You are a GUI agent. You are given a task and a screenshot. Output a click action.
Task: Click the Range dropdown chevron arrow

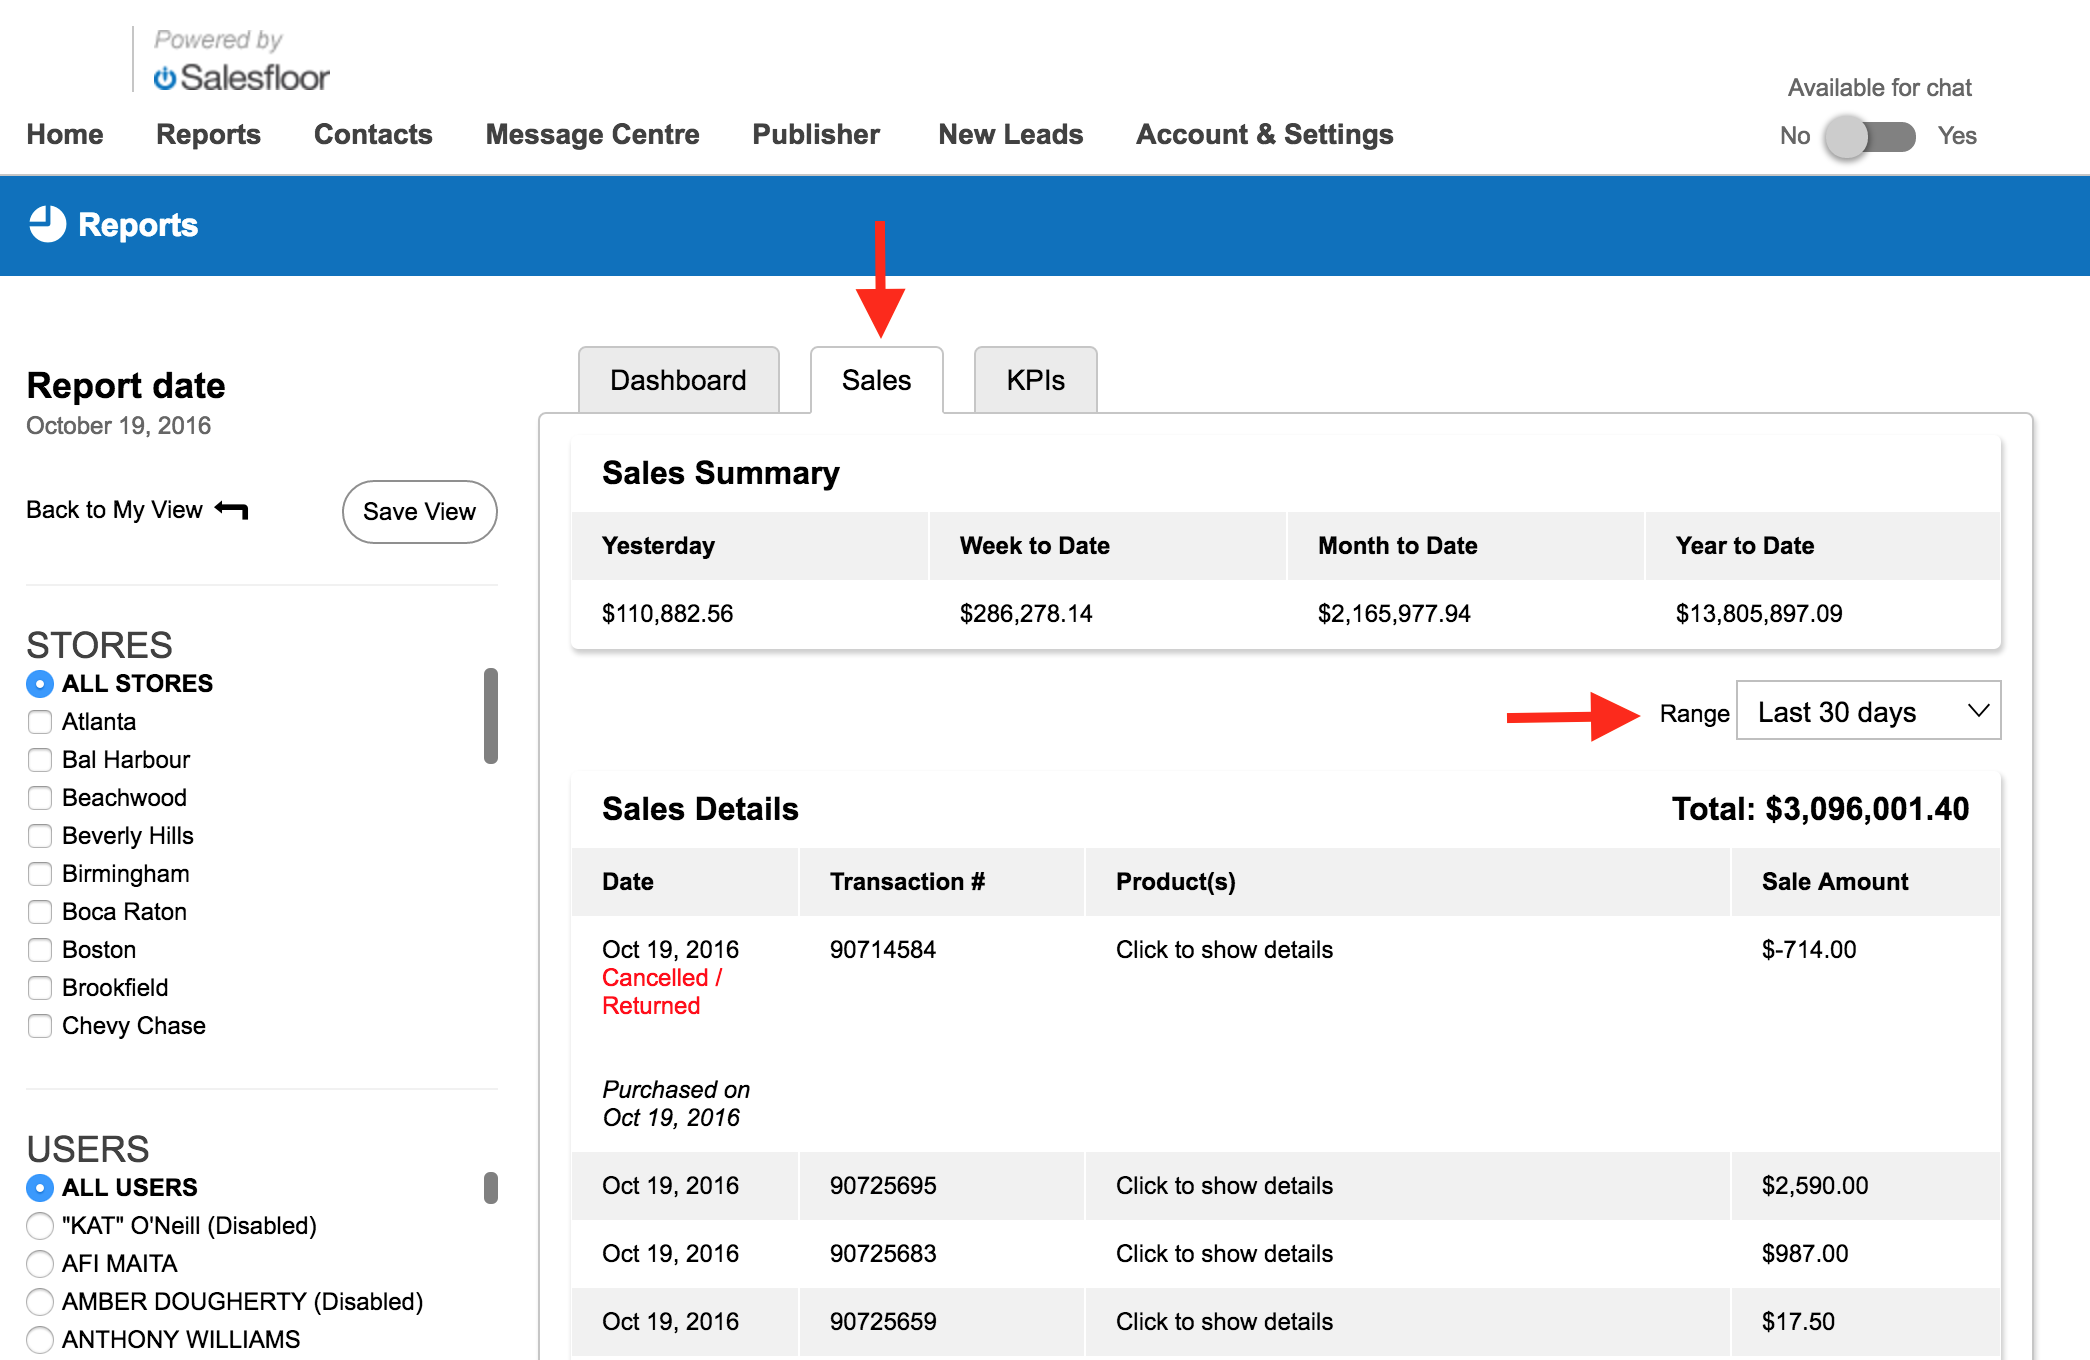pyautogui.click(x=1977, y=711)
